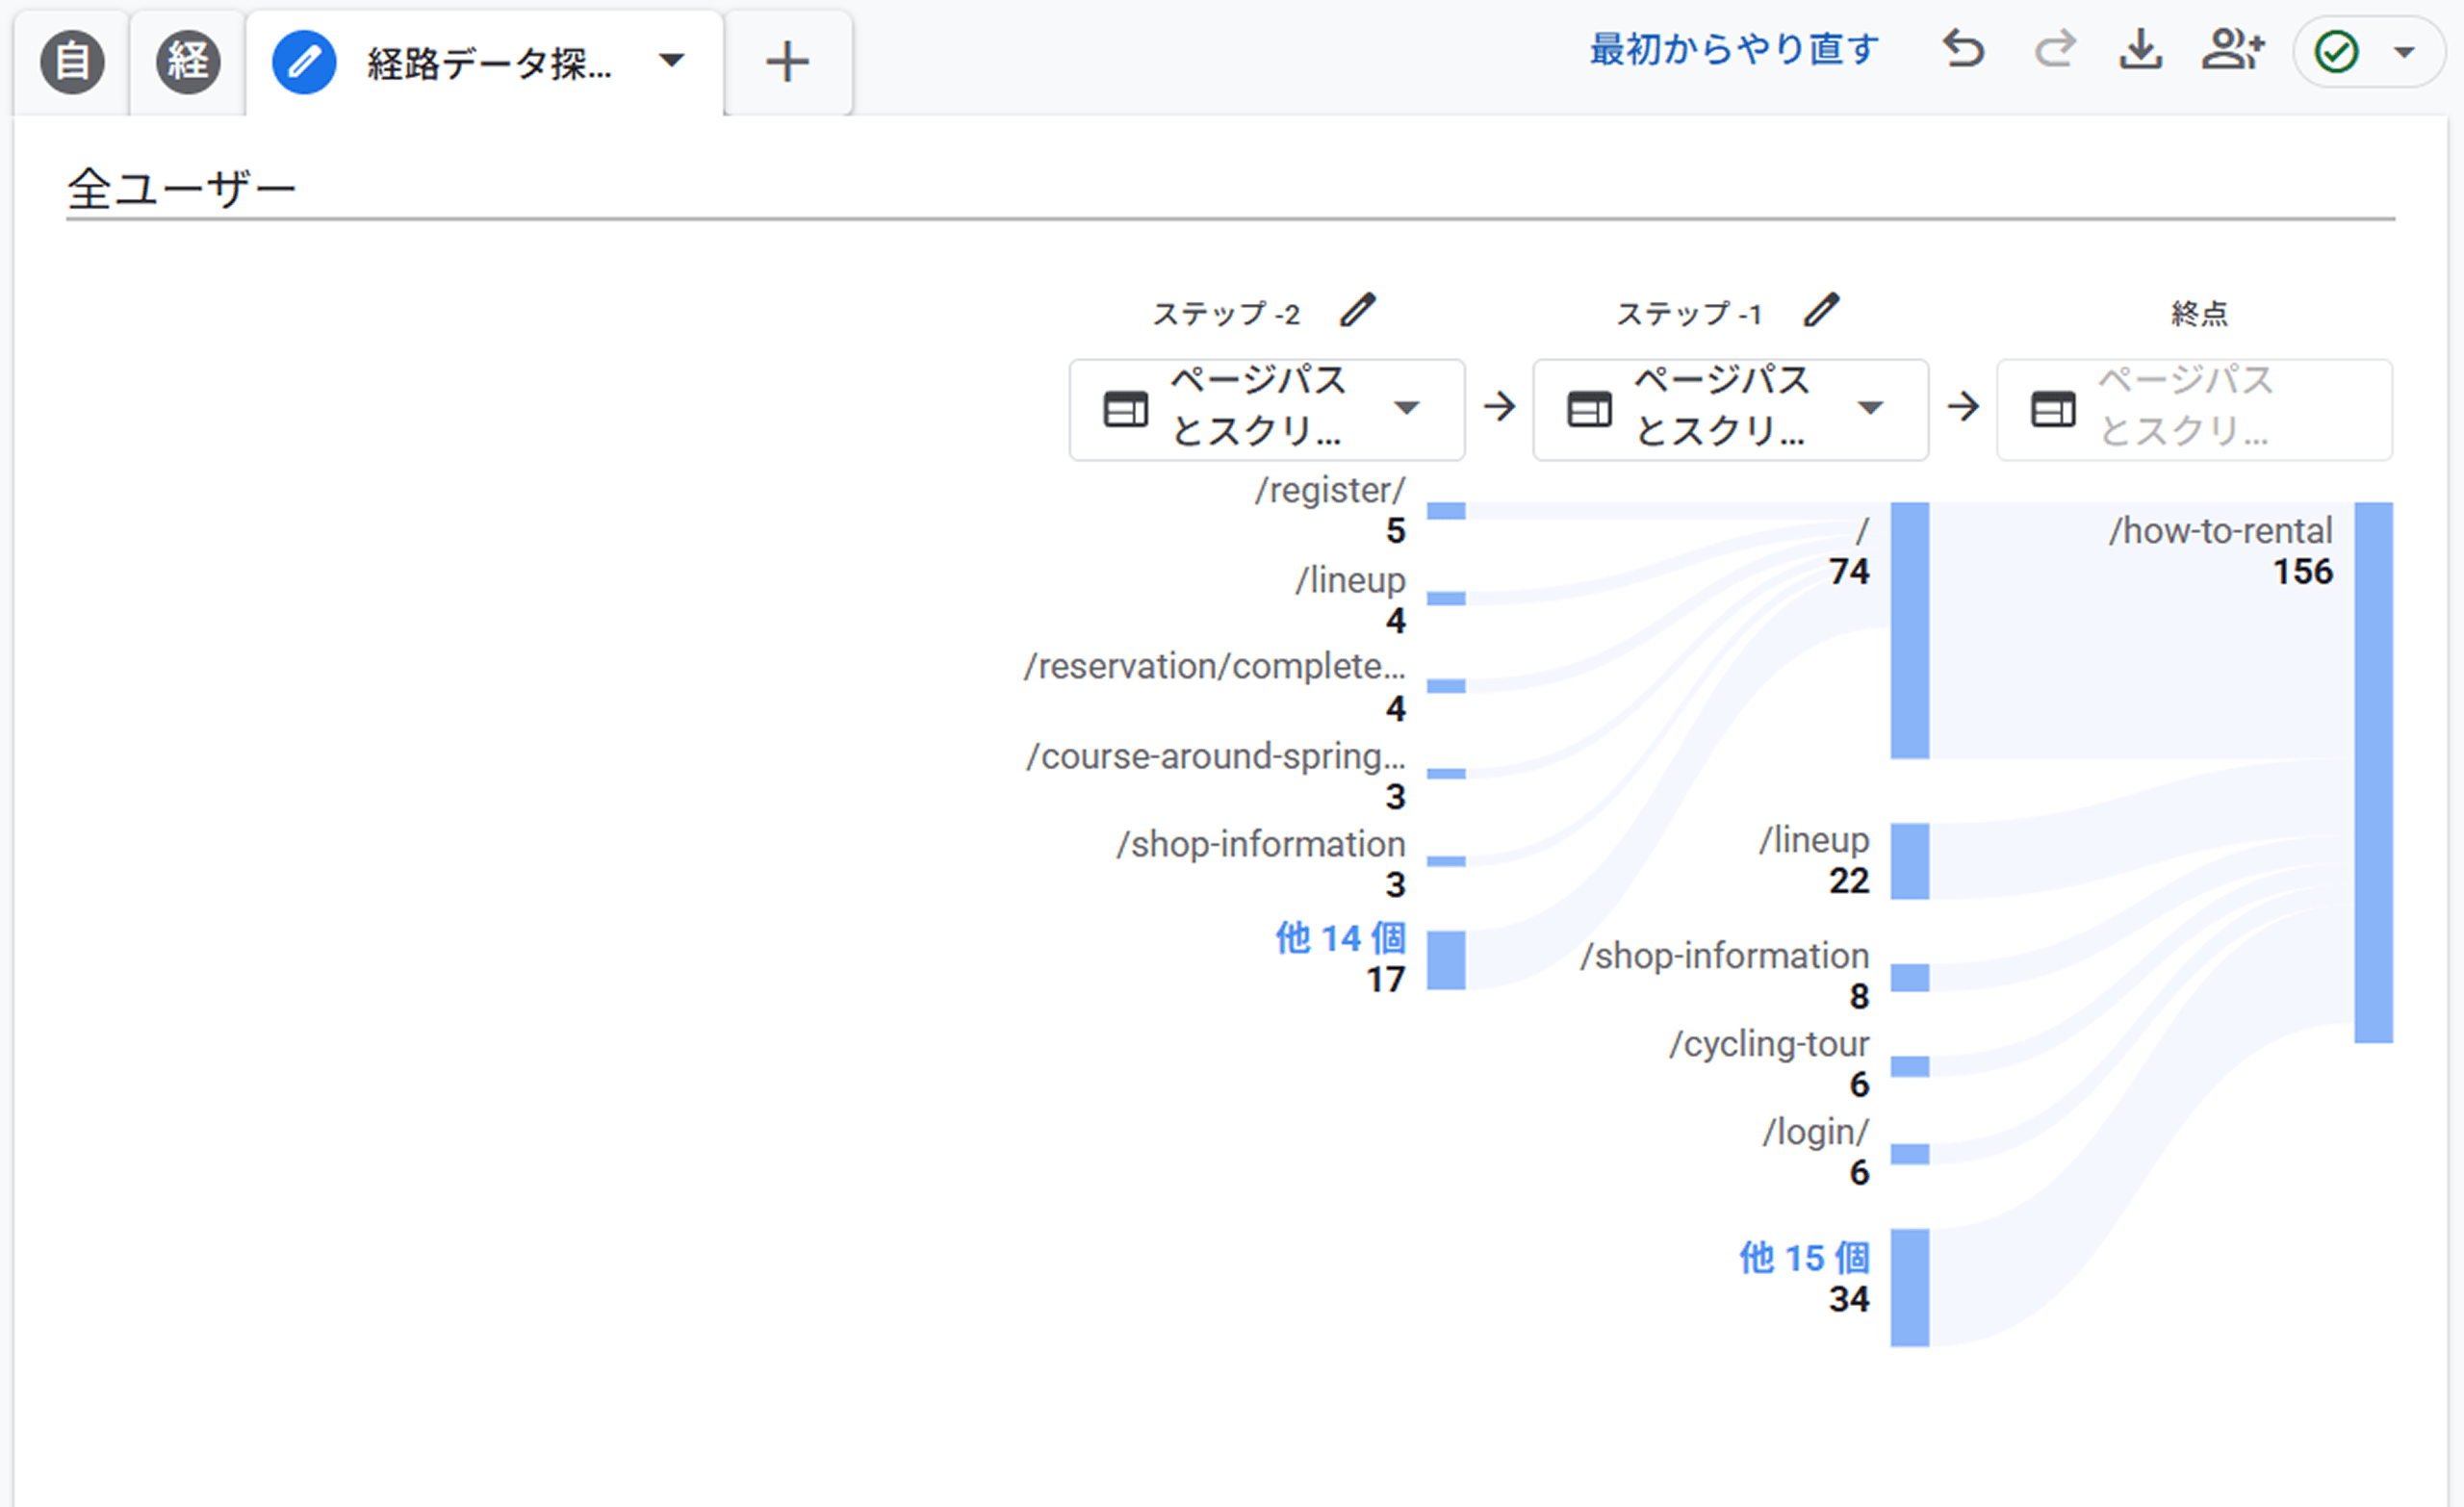Screen dimensions: 2464x1507
Task: Select the /register/ node
Action: tap(1446, 511)
